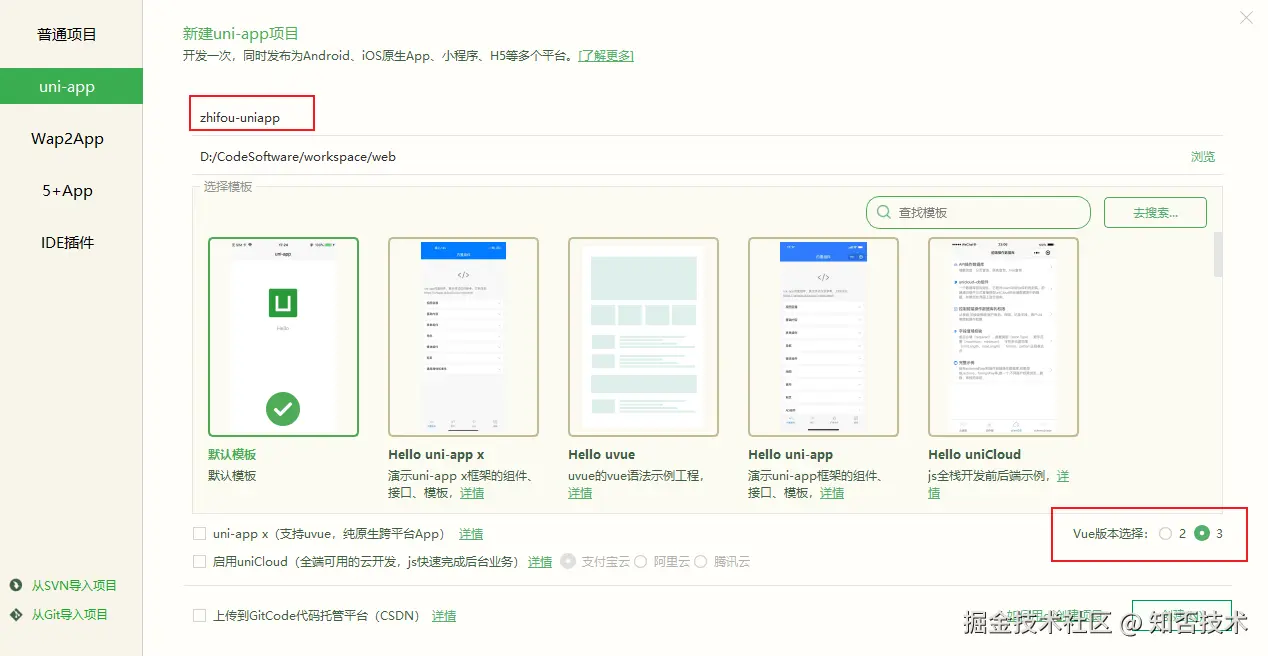Select the 阿里云 radio button
This screenshot has width=1268, height=656.
(640, 562)
